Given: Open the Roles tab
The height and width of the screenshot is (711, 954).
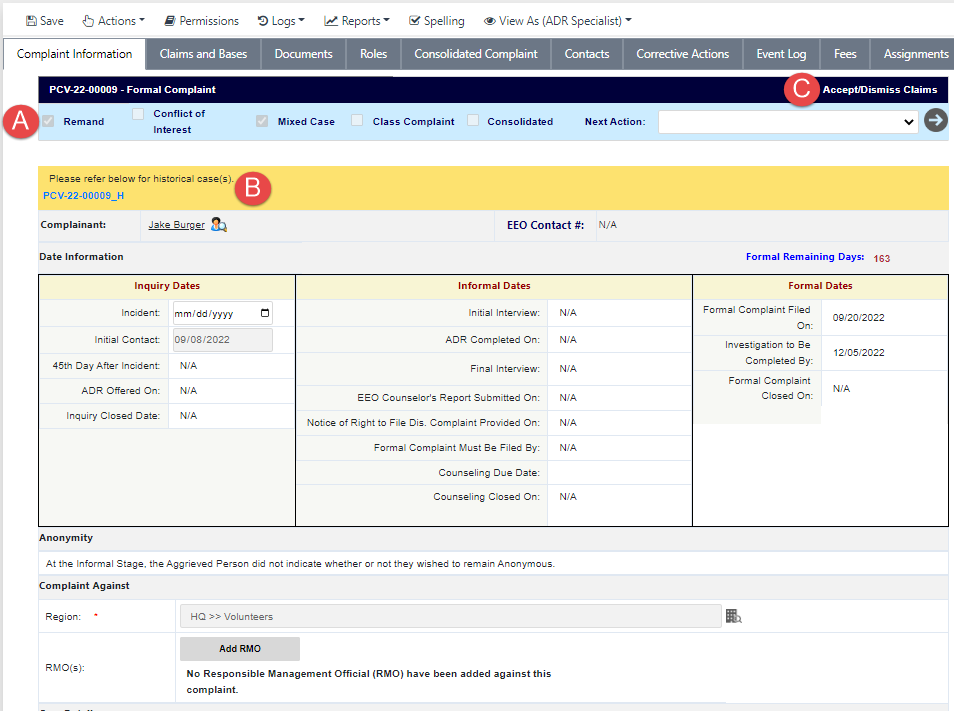Looking at the screenshot, I should 374,54.
